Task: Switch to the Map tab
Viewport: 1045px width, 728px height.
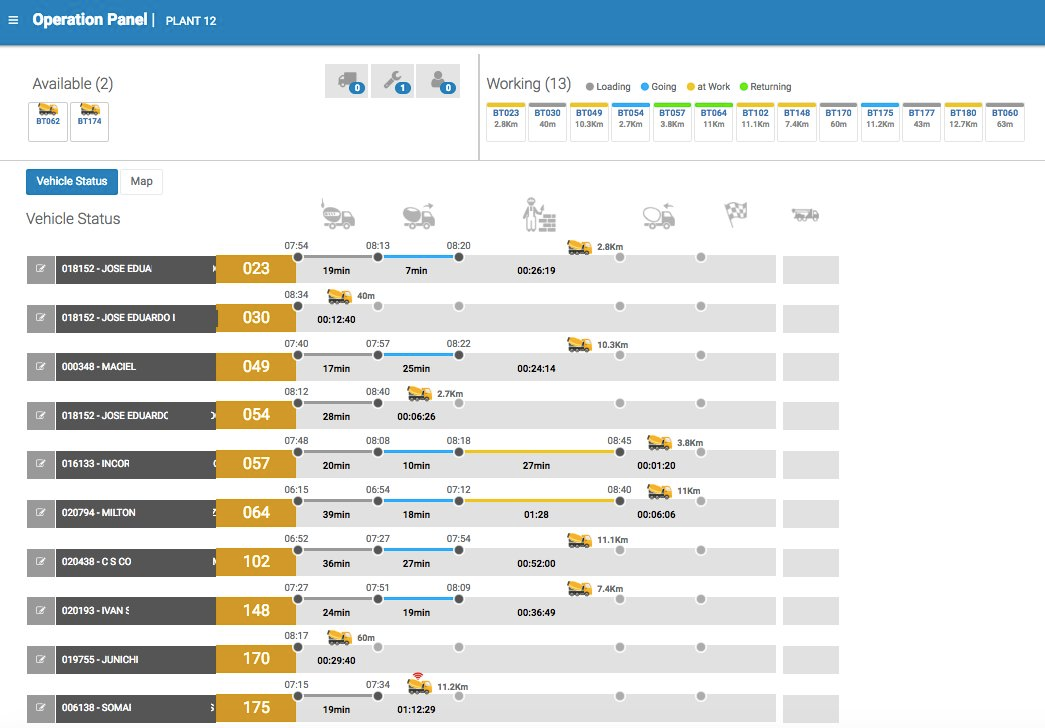Action: click(x=141, y=181)
